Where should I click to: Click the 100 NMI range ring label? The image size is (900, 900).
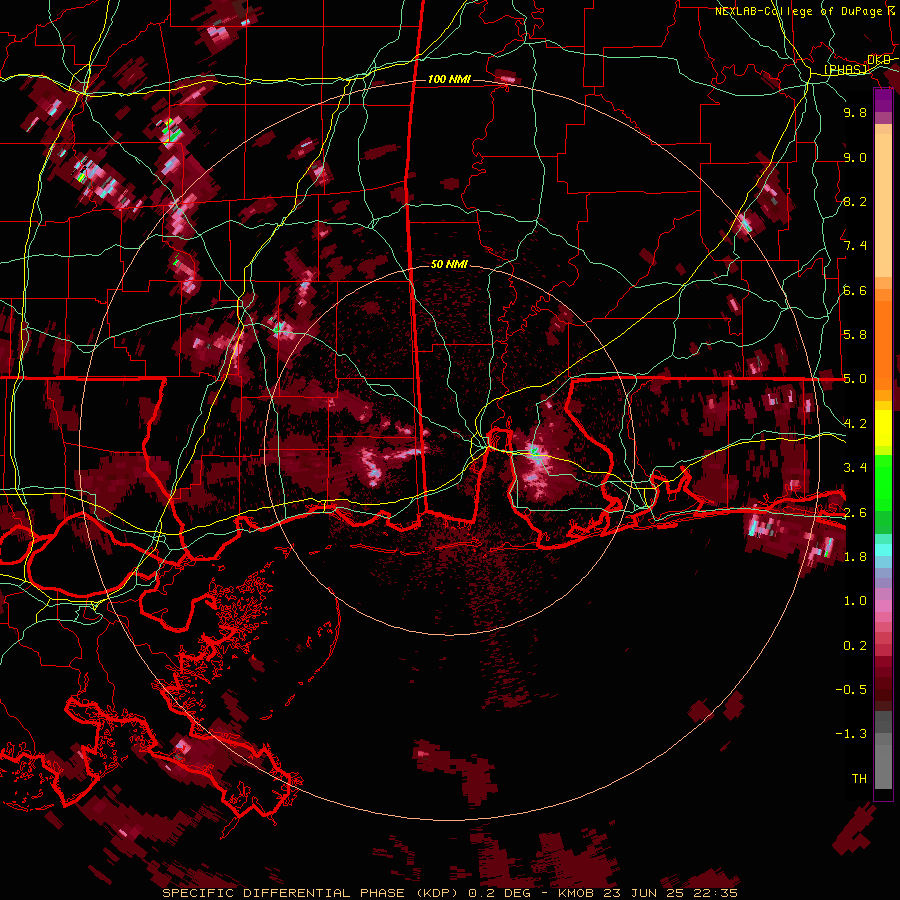[449, 79]
